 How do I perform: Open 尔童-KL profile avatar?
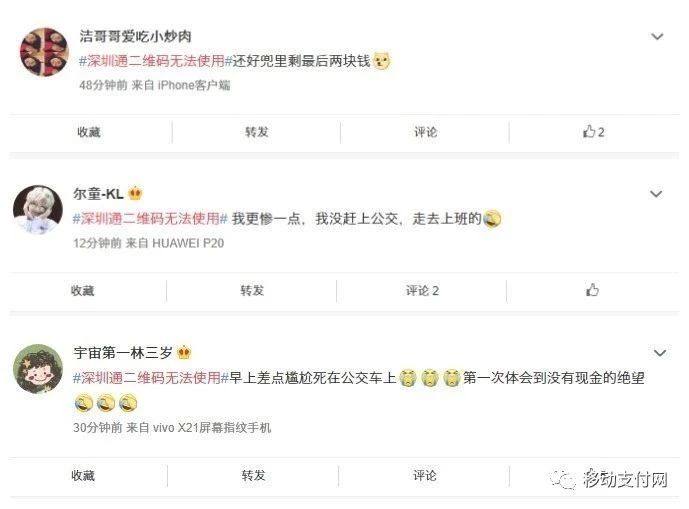pos(38,209)
